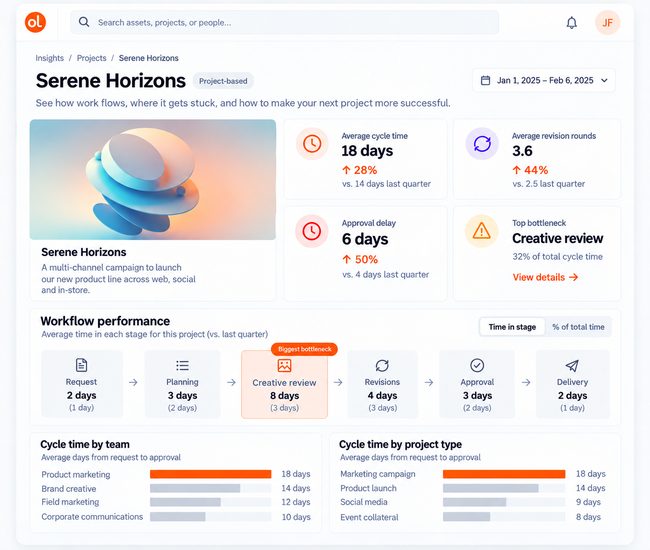Screen dimensions: 650x550
Task: Click the Product marketing orange bar
Action: [211, 474]
